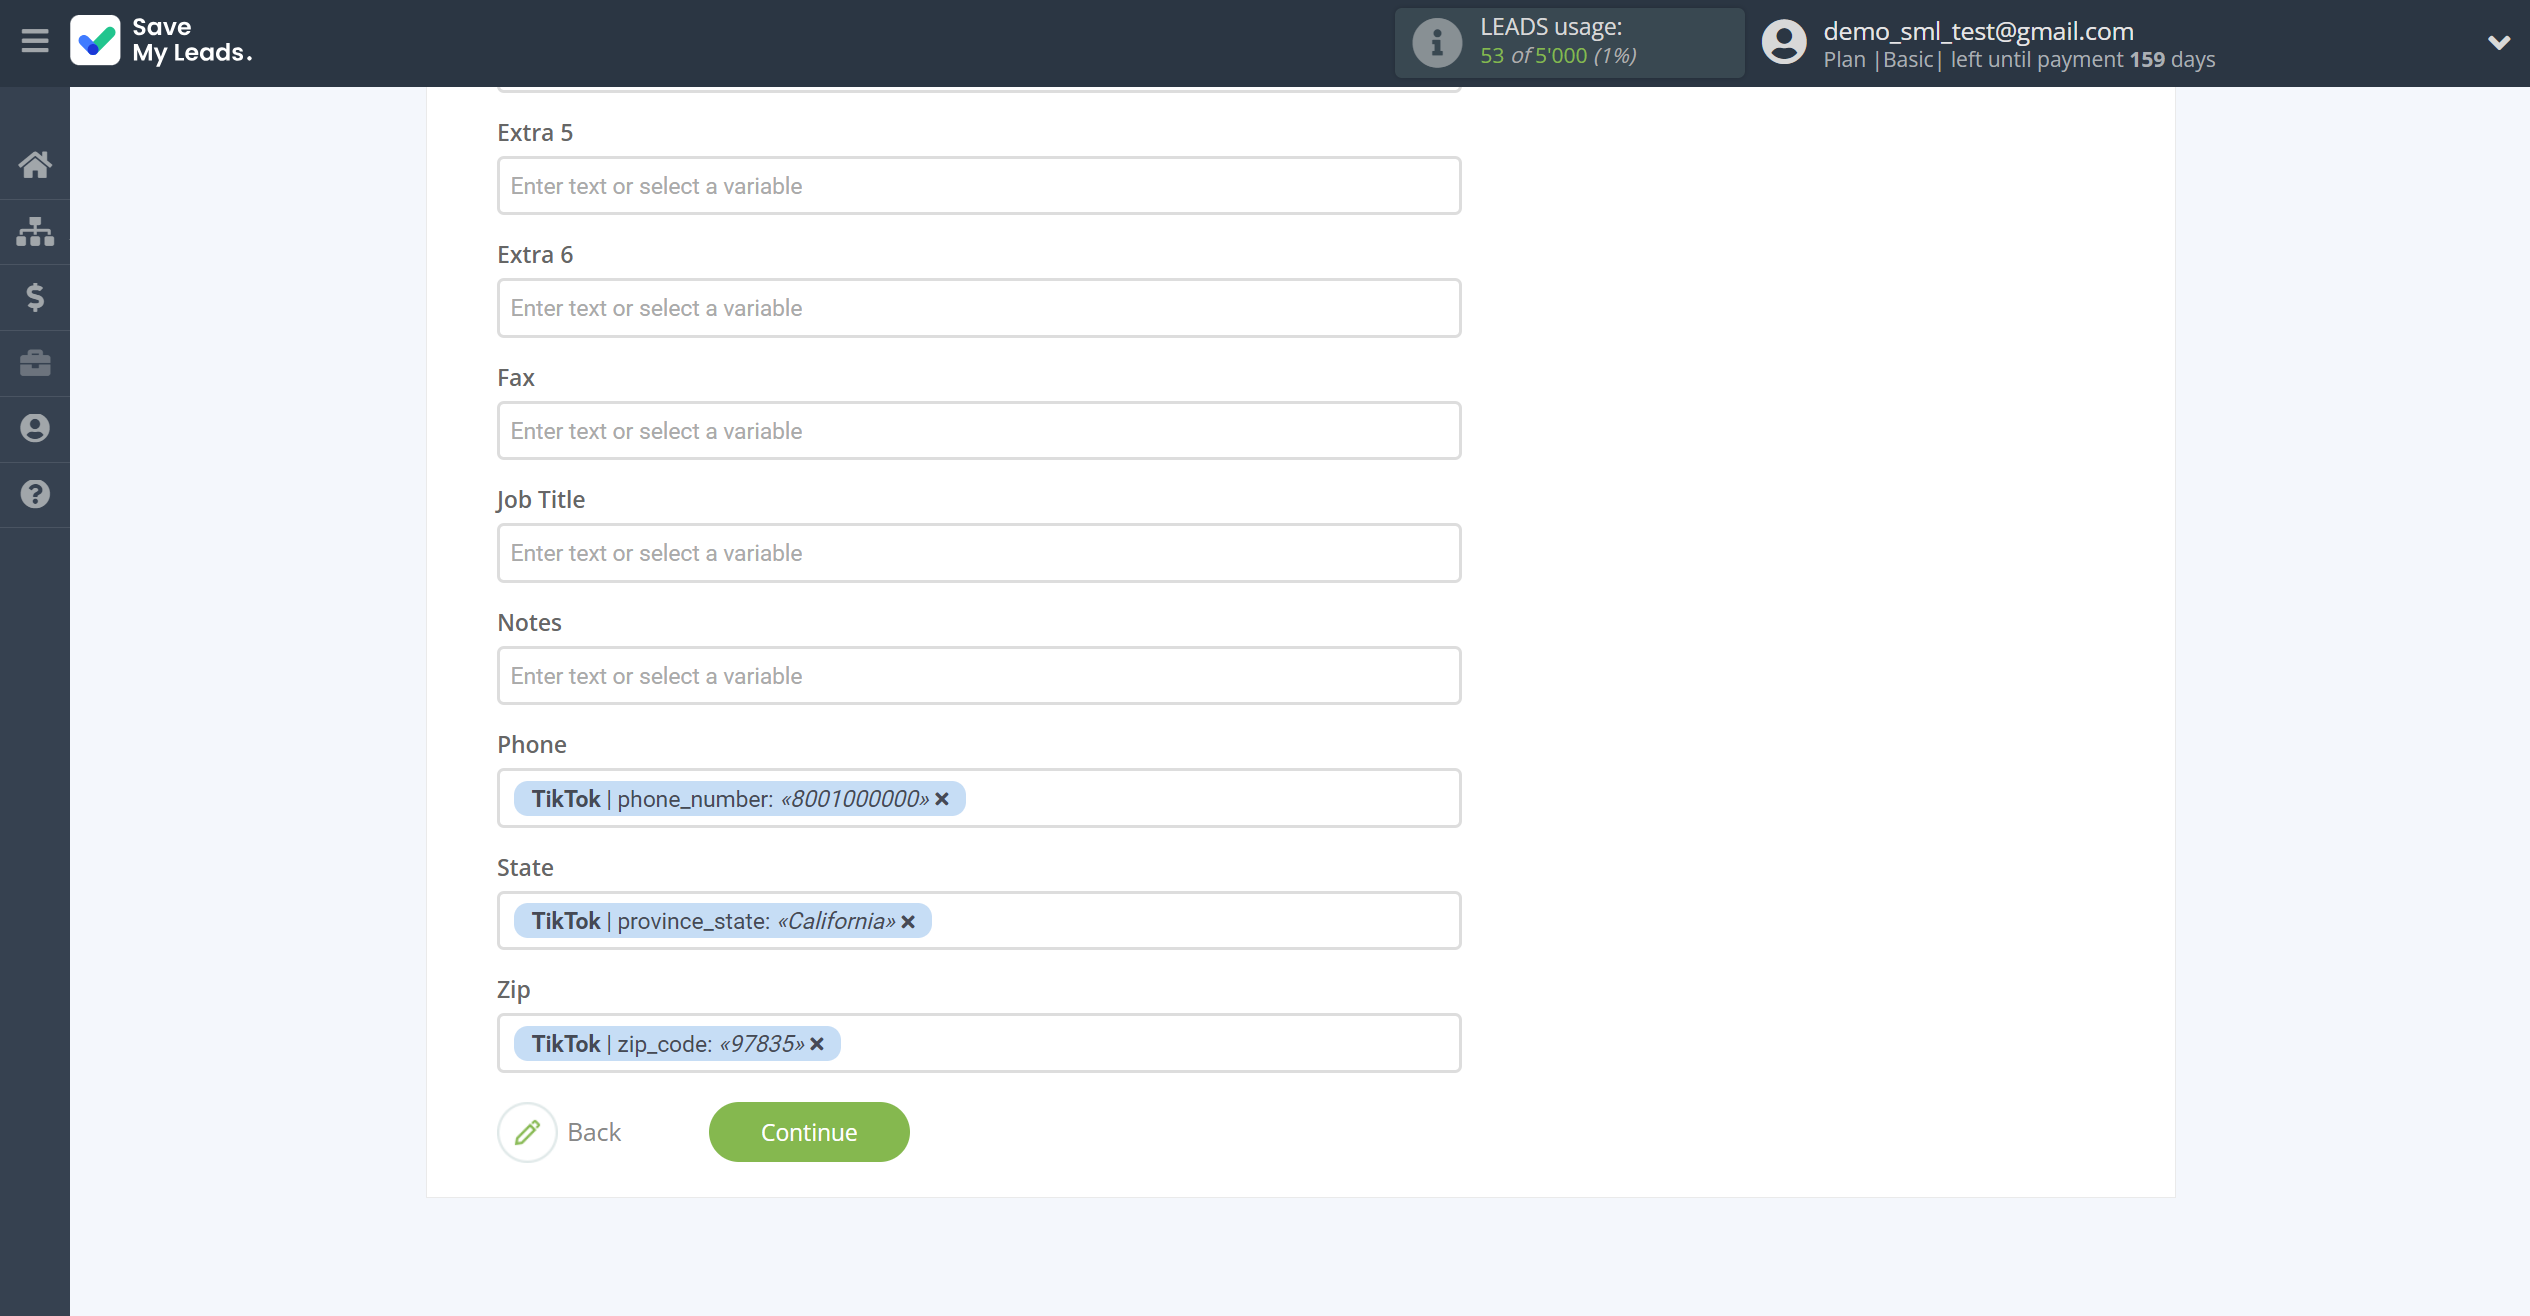Focus the Notes input field

click(979, 676)
